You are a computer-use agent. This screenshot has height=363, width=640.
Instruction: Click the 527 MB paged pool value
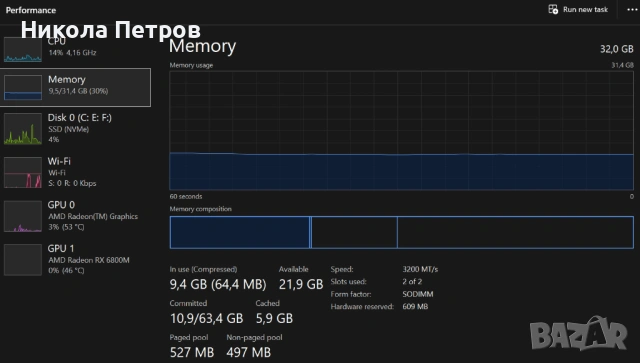point(191,352)
